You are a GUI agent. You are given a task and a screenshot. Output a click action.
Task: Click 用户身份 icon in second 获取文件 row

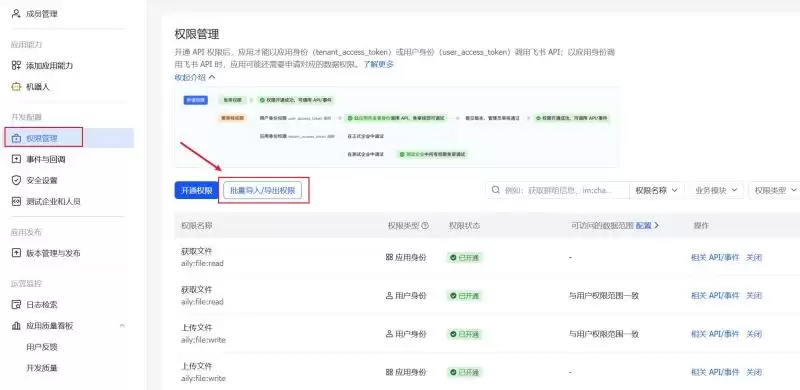pos(389,296)
